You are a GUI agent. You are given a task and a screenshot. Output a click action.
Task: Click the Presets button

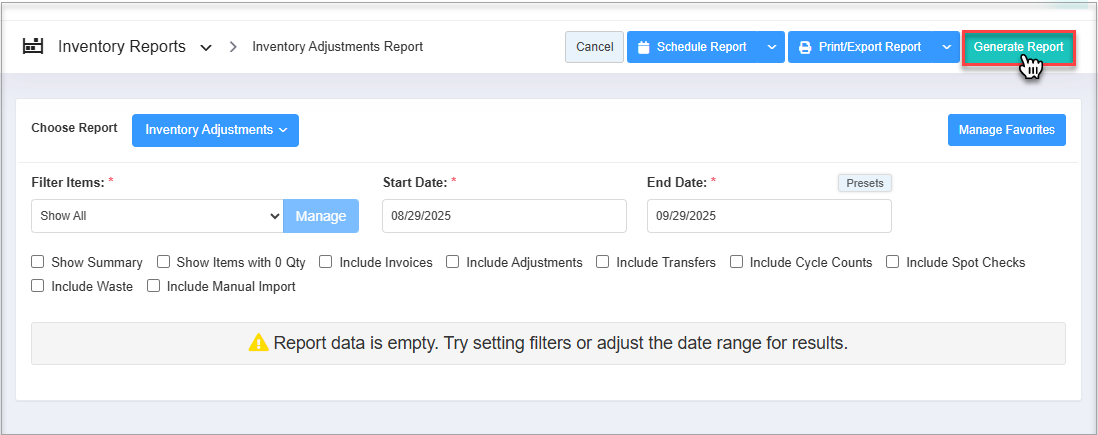[864, 183]
